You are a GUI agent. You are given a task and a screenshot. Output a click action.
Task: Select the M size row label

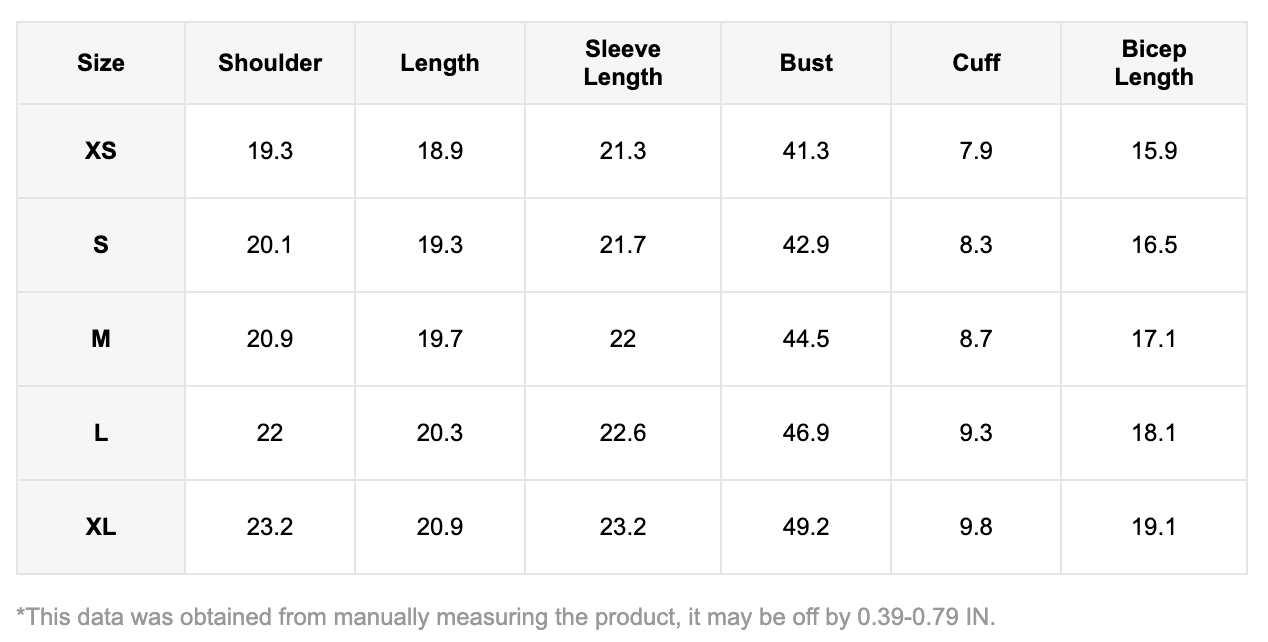[101, 339]
